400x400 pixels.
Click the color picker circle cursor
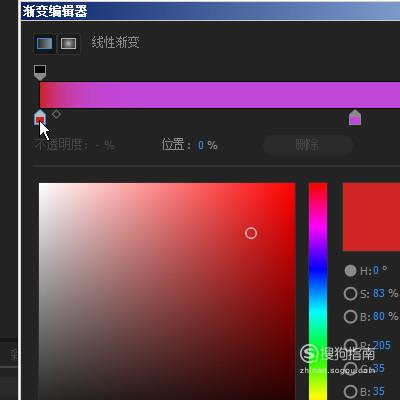251,233
